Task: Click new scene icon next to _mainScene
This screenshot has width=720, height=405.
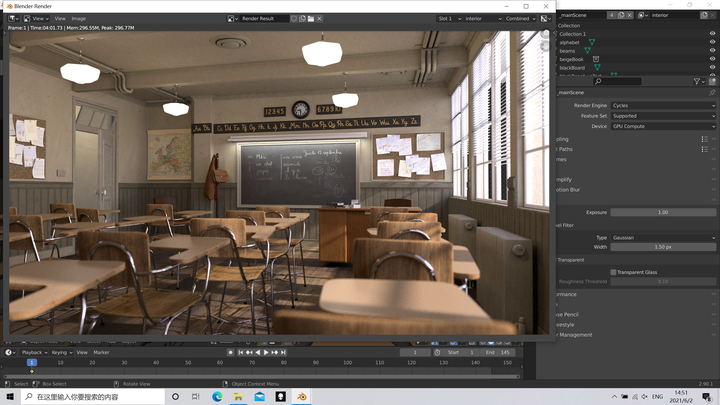Action: (621, 15)
